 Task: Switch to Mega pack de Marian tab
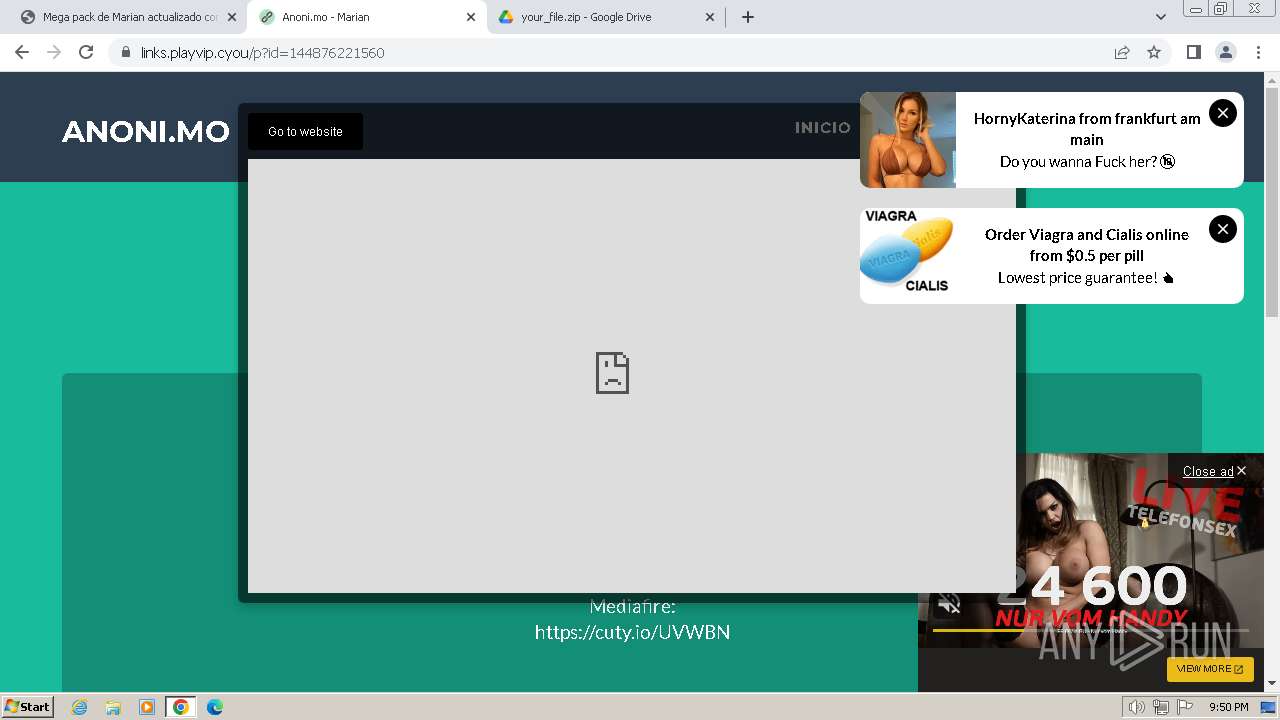pos(128,17)
